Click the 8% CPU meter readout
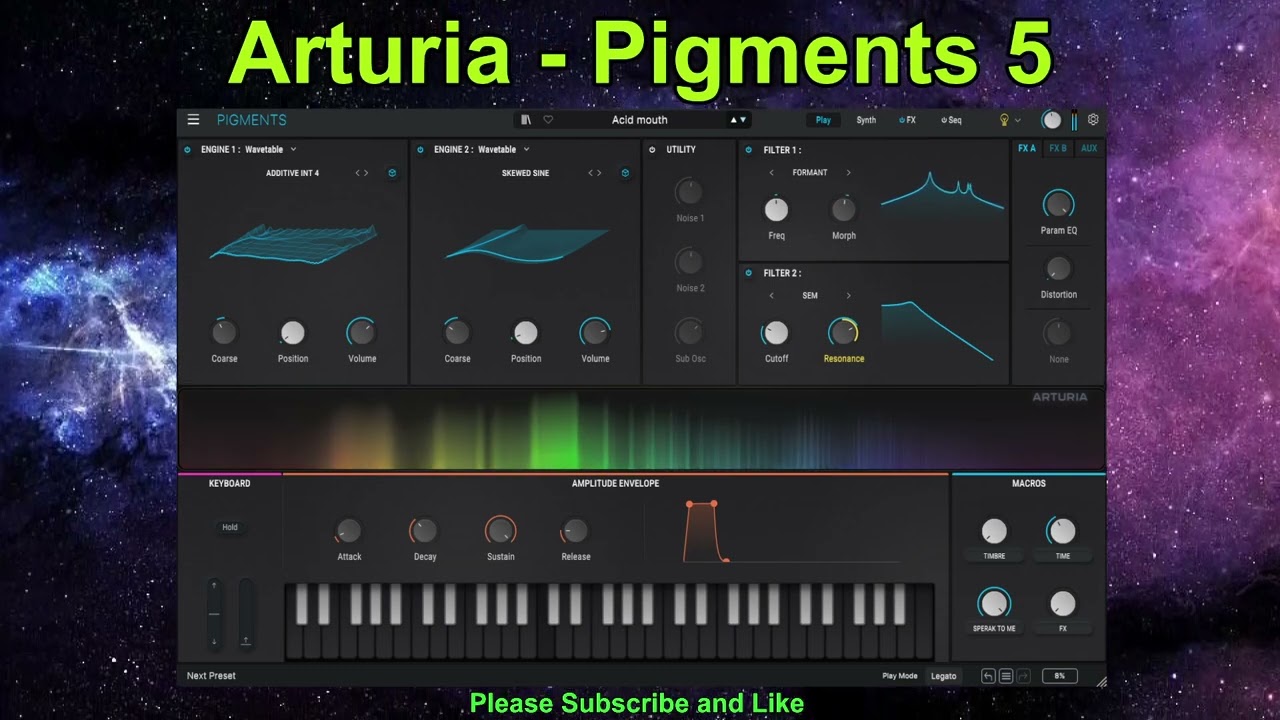Image resolution: width=1280 pixels, height=720 pixels. [x=1060, y=676]
